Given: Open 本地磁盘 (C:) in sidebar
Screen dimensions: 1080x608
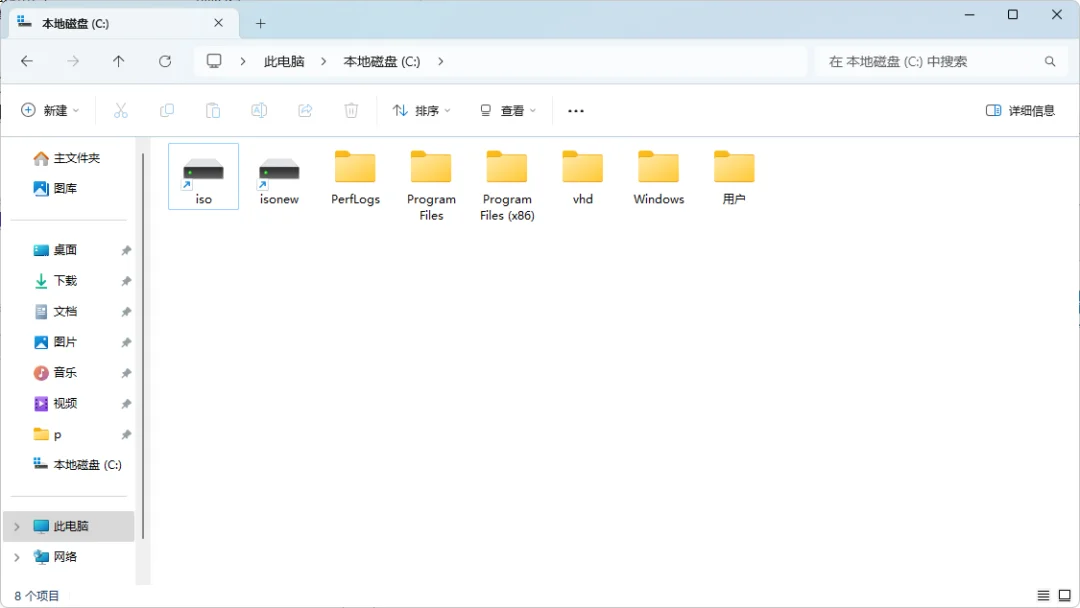Looking at the screenshot, I should [78, 465].
